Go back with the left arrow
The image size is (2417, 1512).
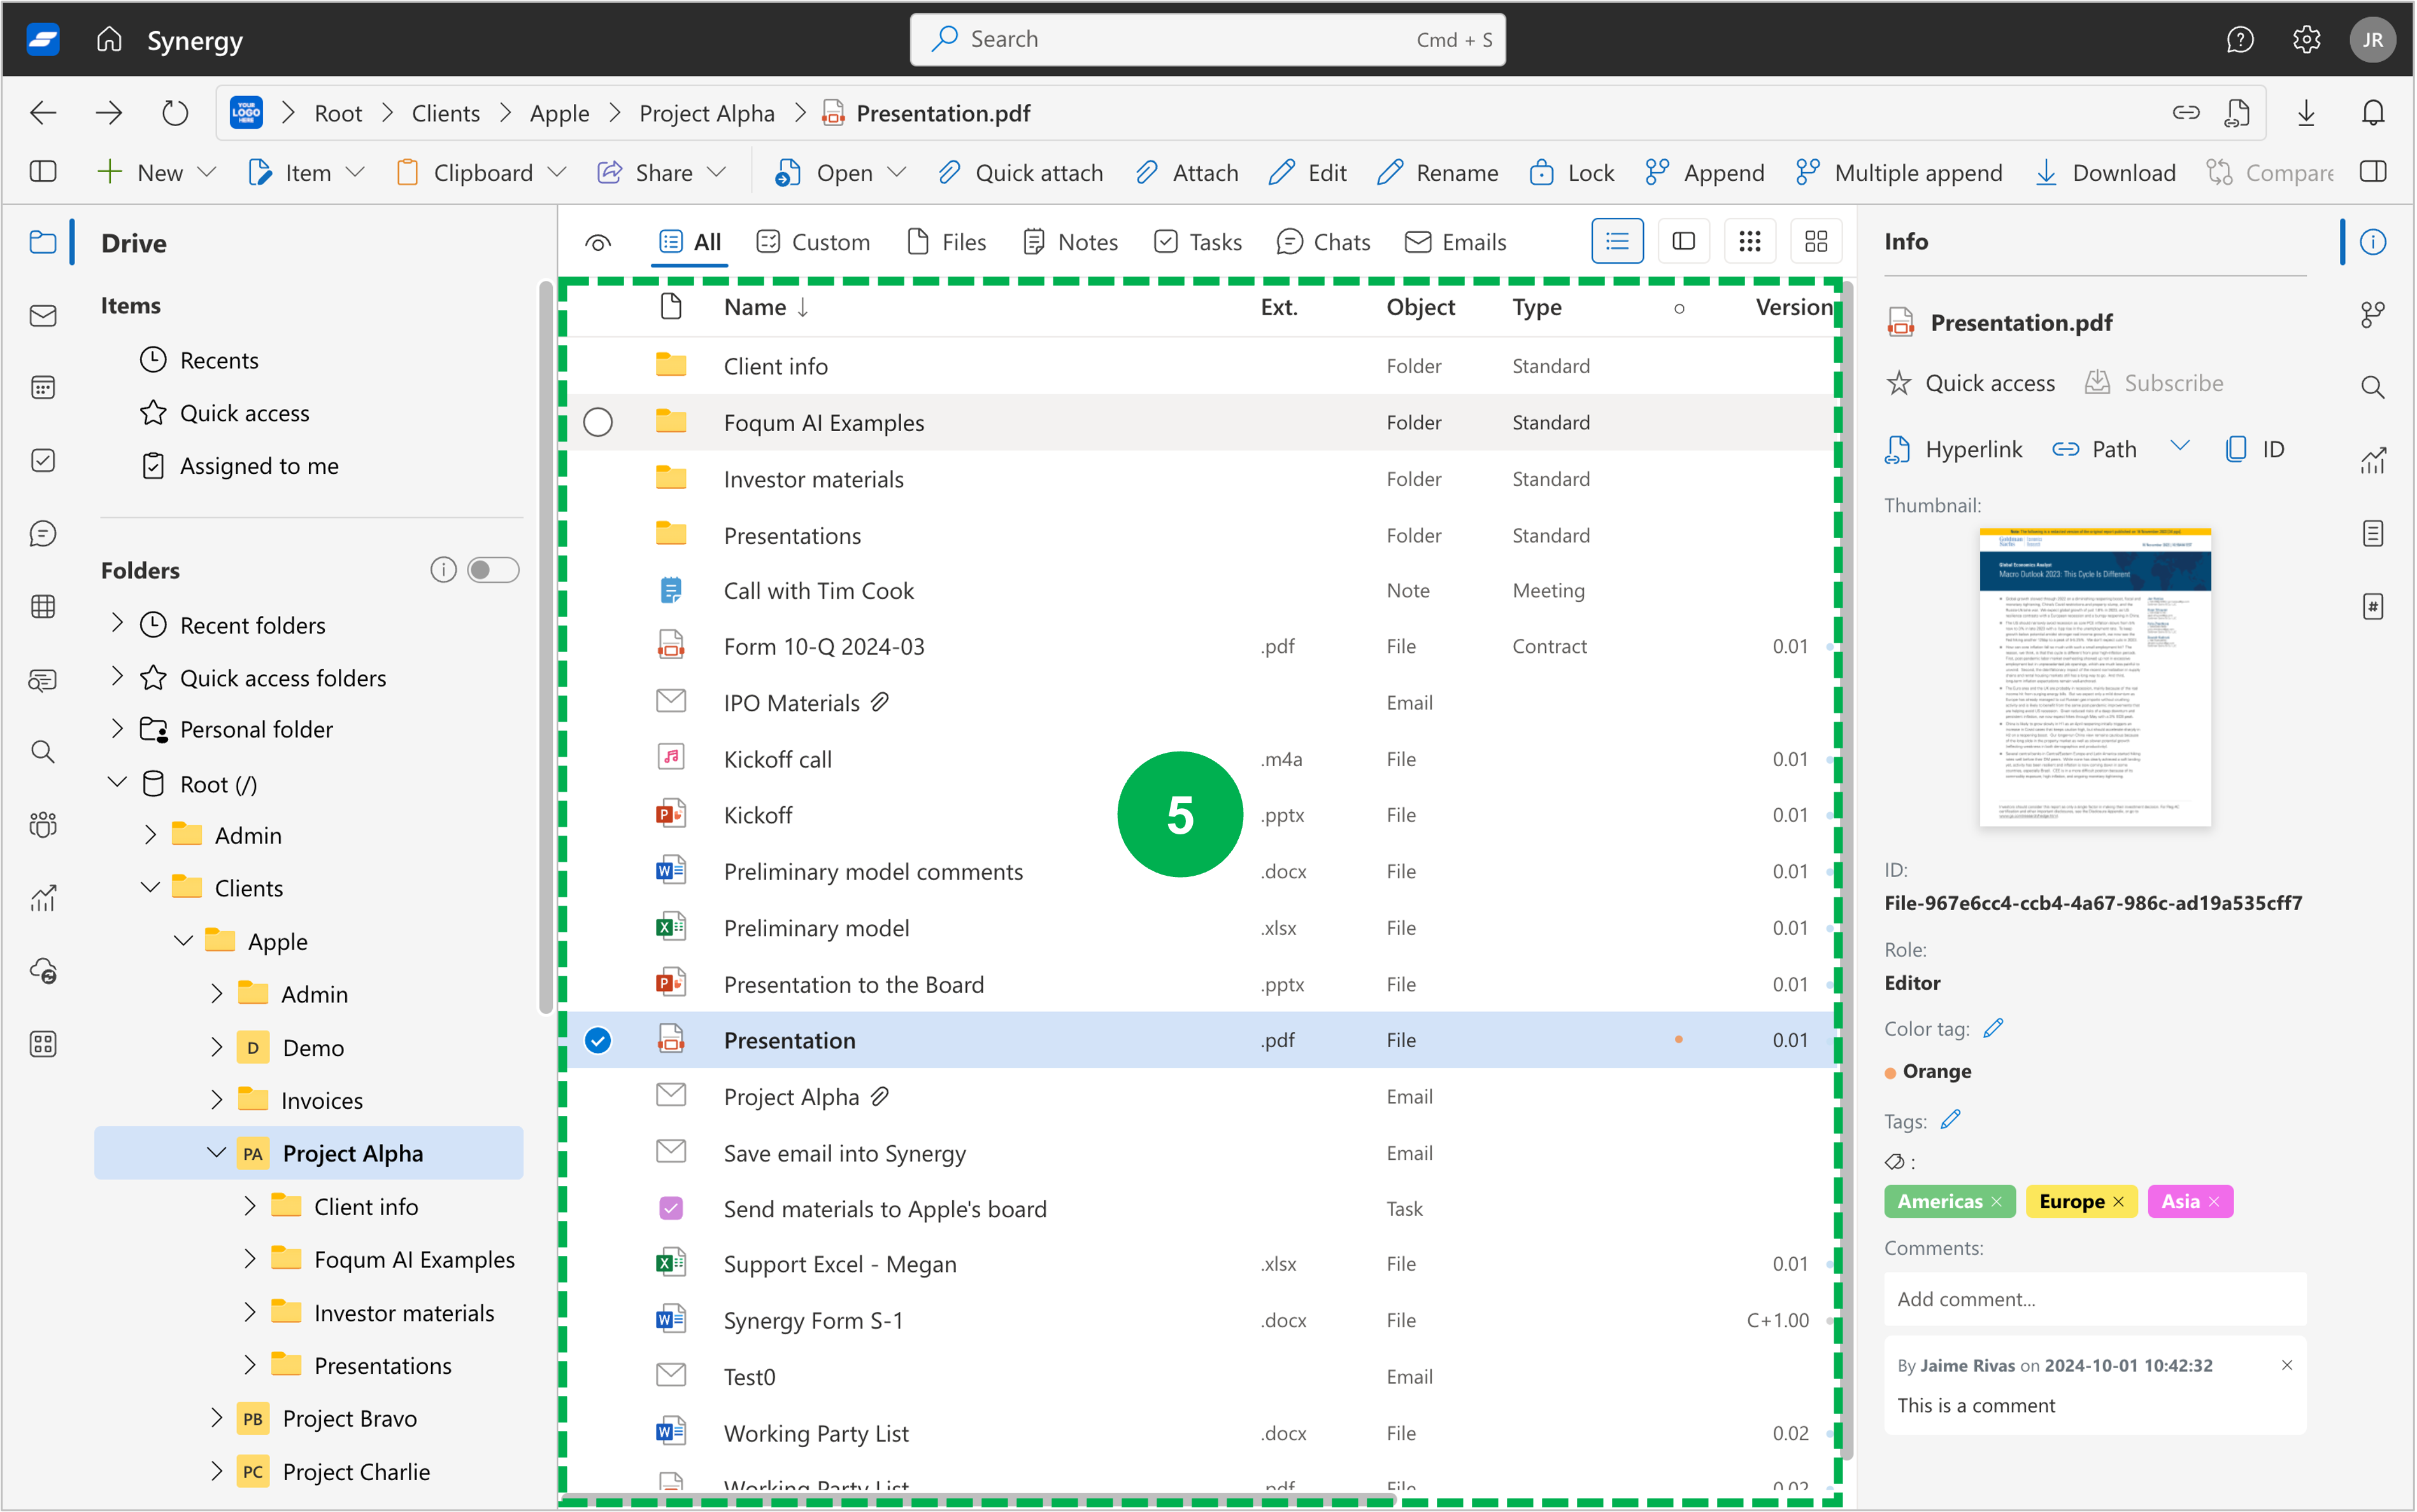coord(43,113)
